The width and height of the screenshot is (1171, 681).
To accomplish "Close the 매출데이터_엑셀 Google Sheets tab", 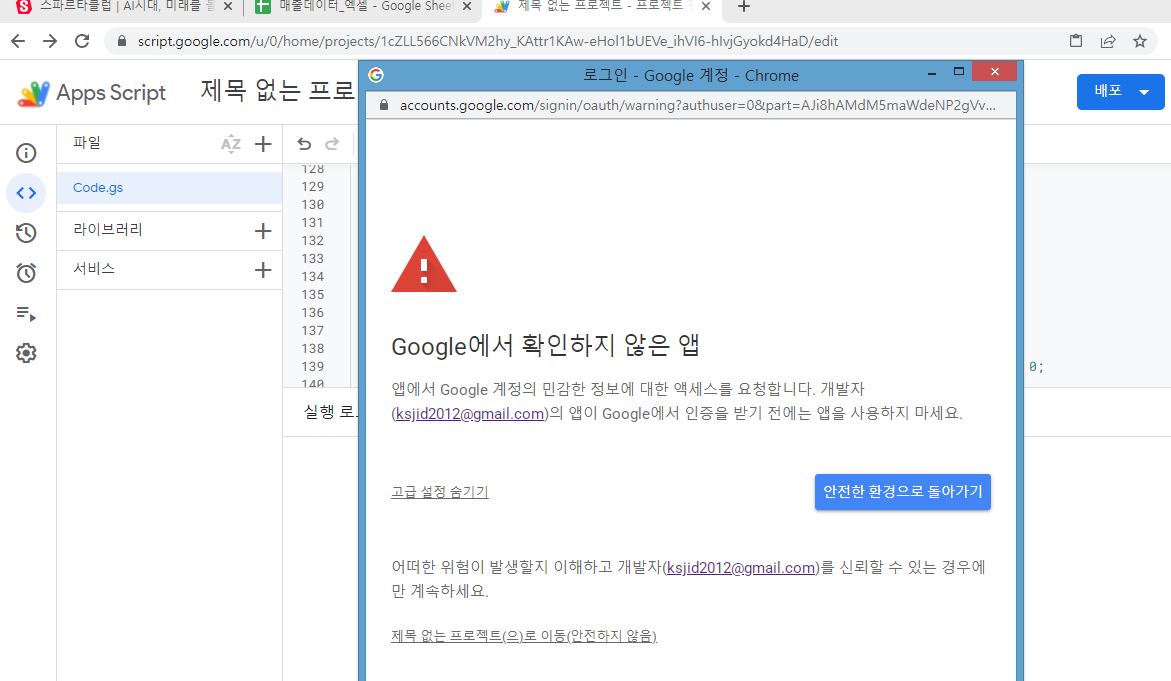I will pyautogui.click(x=467, y=6).
